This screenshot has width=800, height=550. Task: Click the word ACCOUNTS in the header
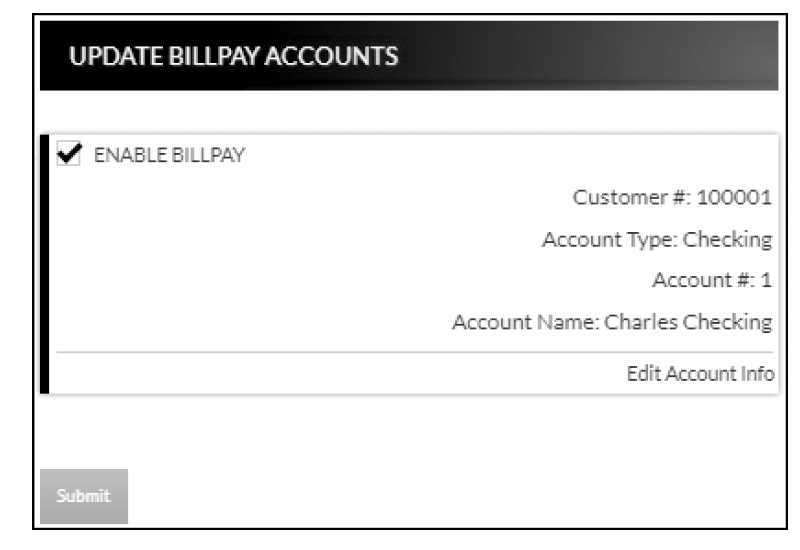pyautogui.click(x=344, y=56)
